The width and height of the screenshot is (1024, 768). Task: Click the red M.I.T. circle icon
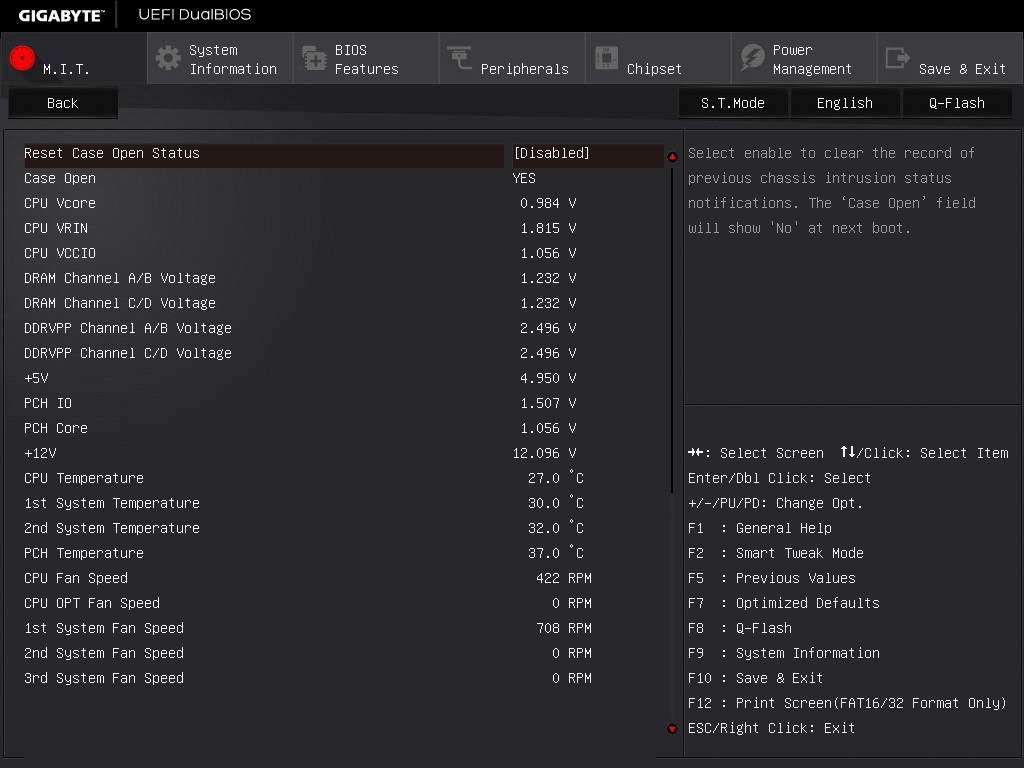22,58
